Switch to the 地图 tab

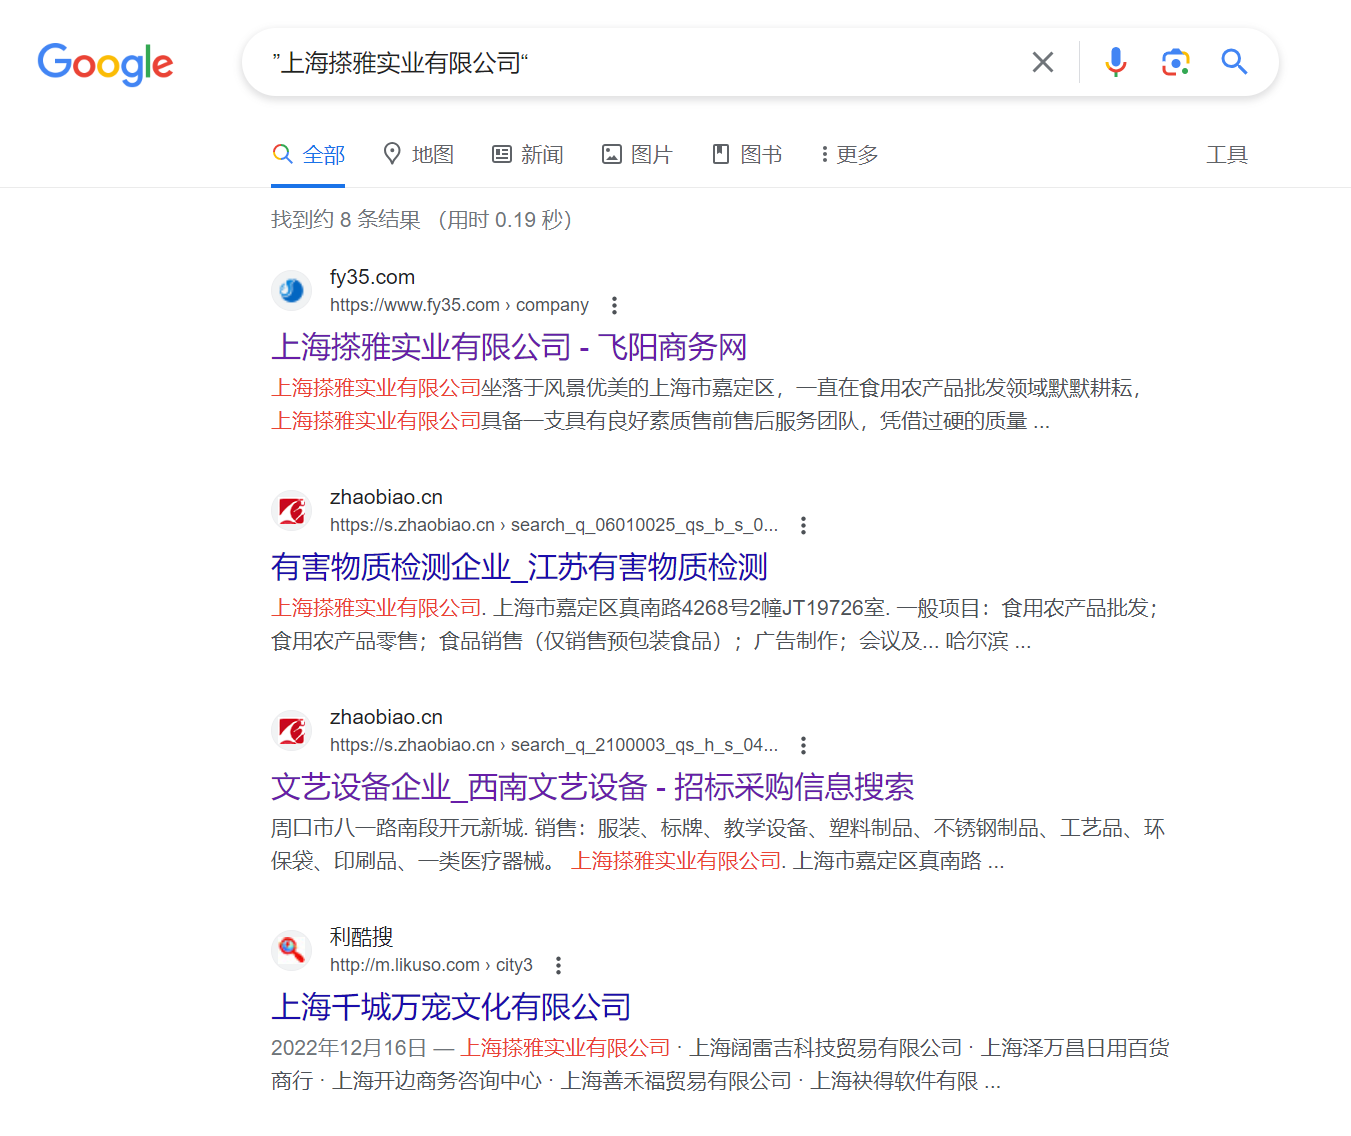pos(418,155)
